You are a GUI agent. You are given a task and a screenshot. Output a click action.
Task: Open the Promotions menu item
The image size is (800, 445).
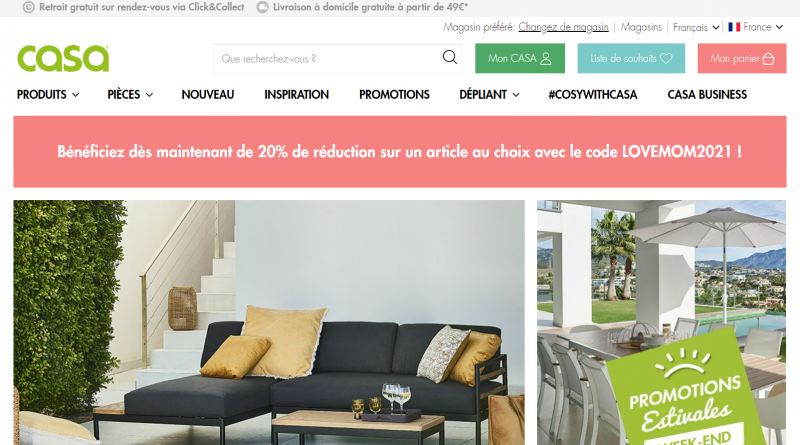[x=394, y=94]
